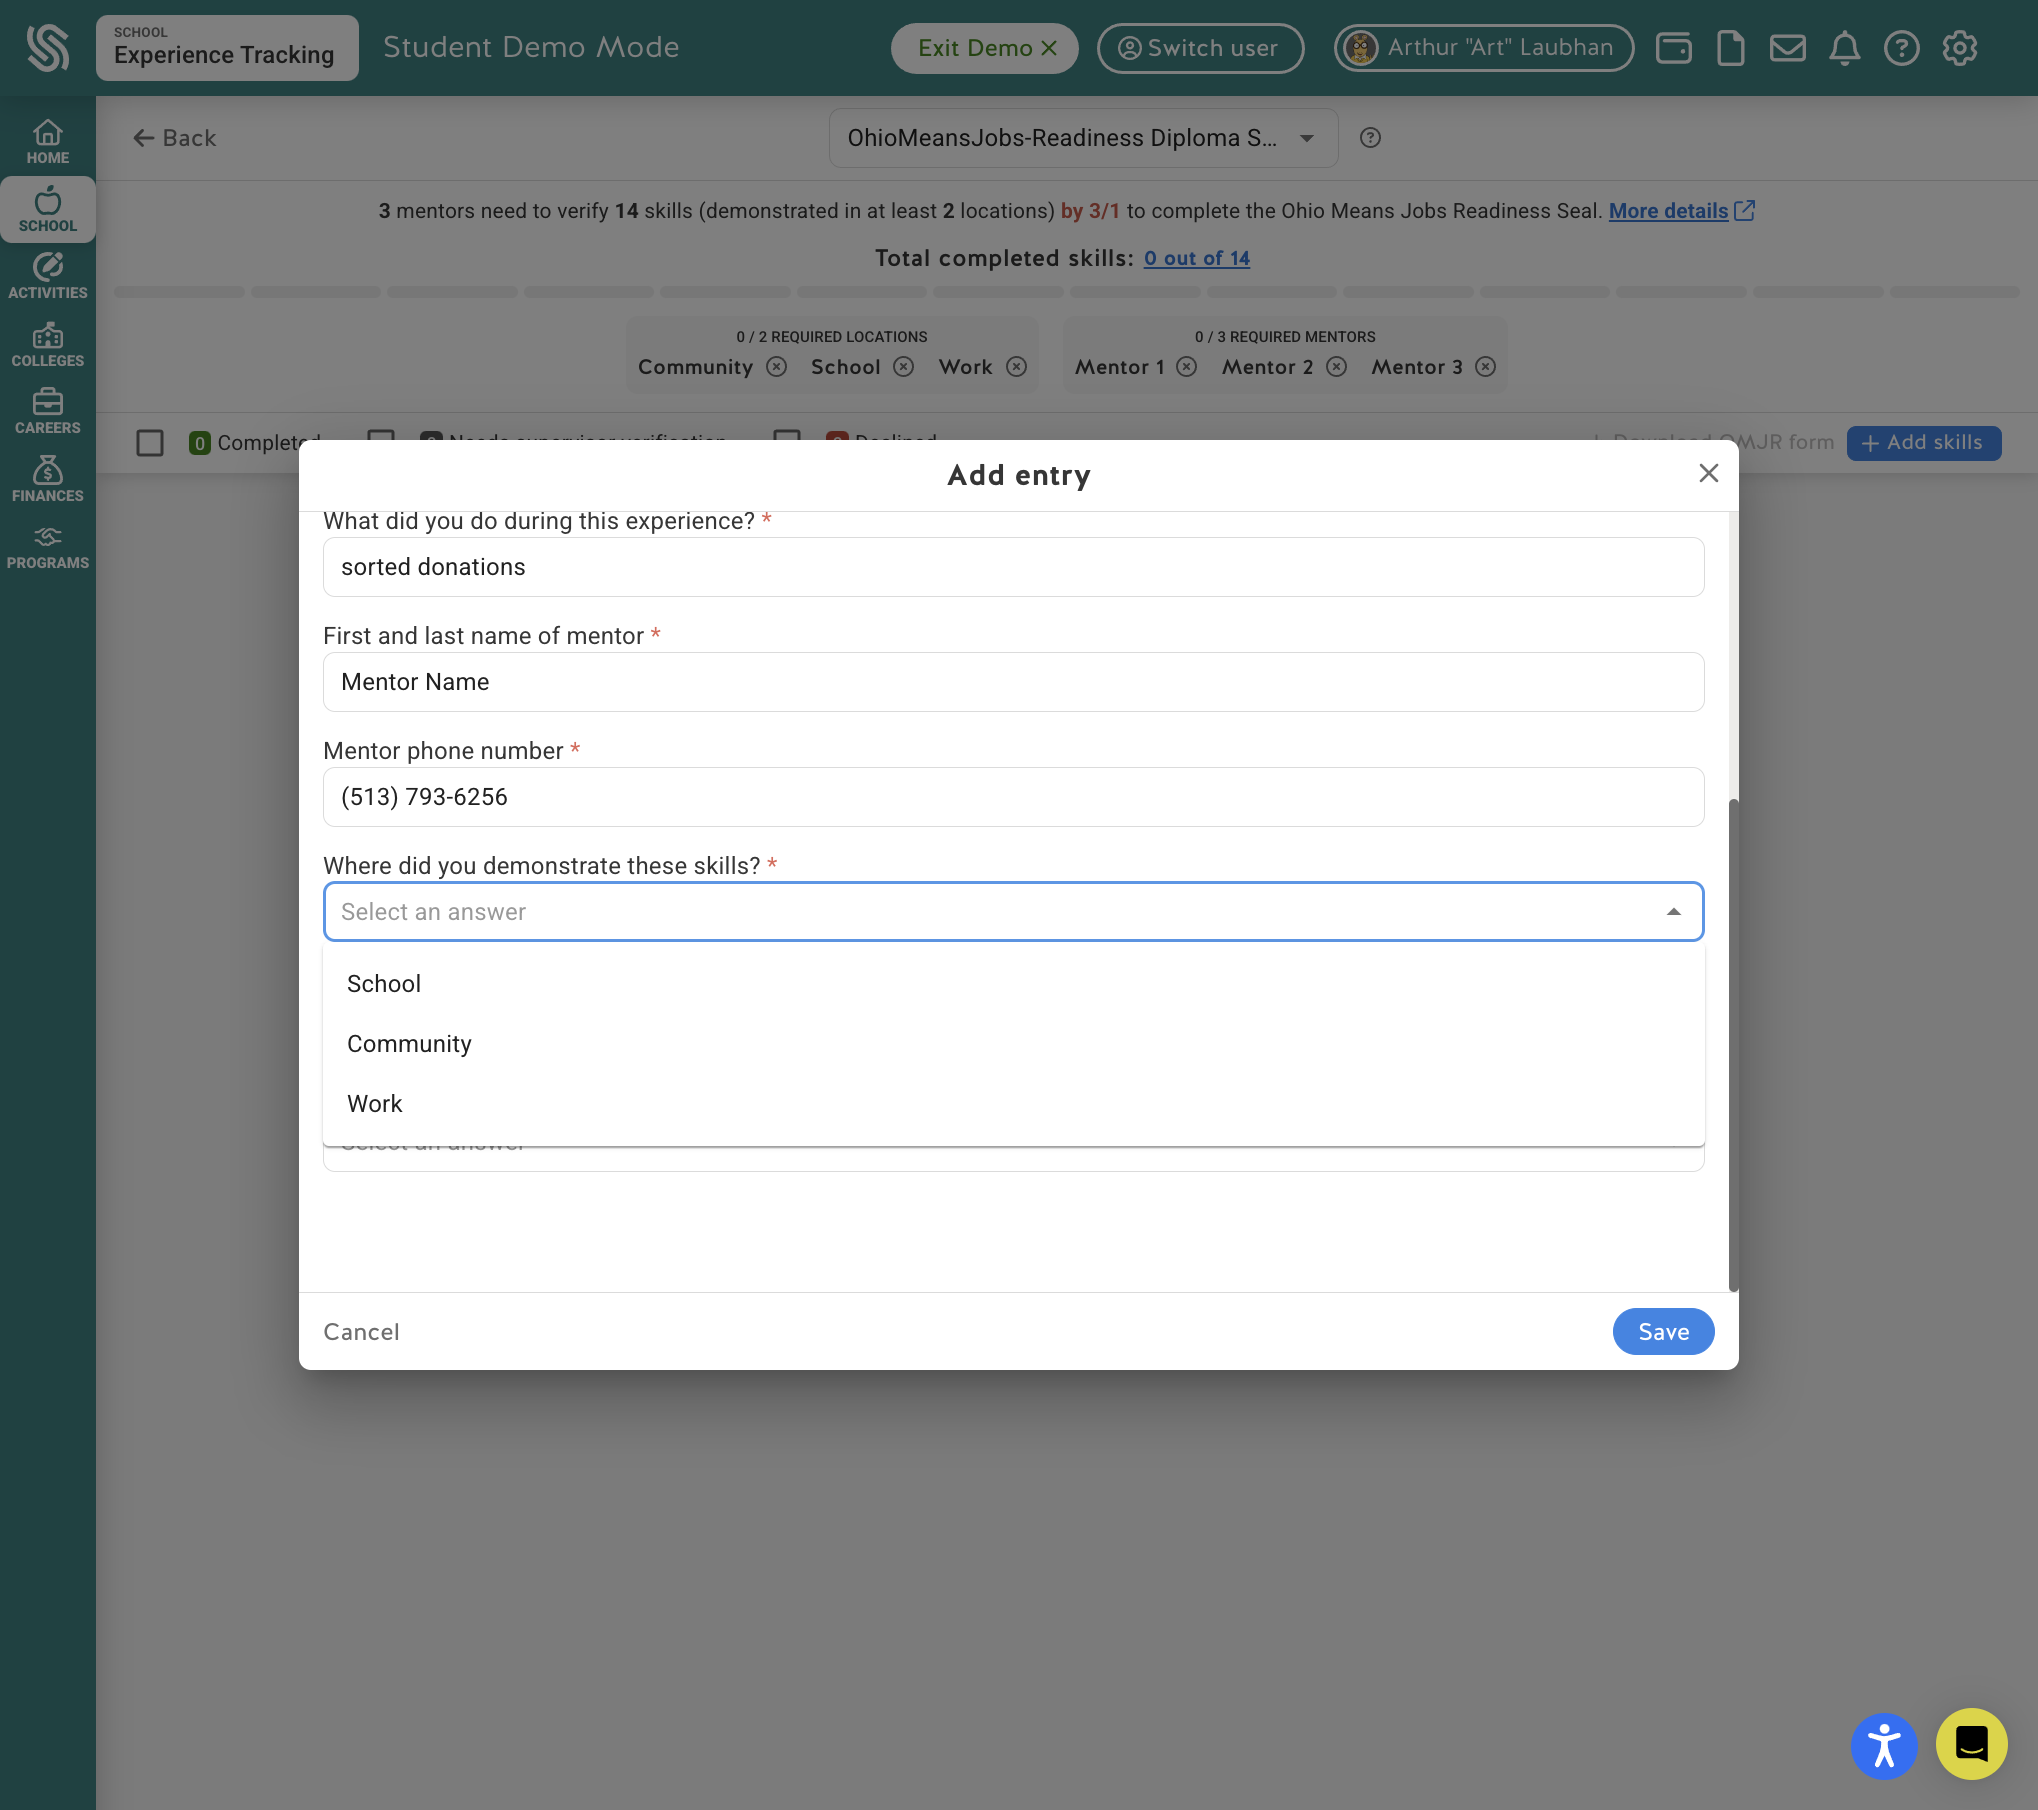Open the Careers sidebar section
The height and width of the screenshot is (1810, 2038).
pos(47,412)
